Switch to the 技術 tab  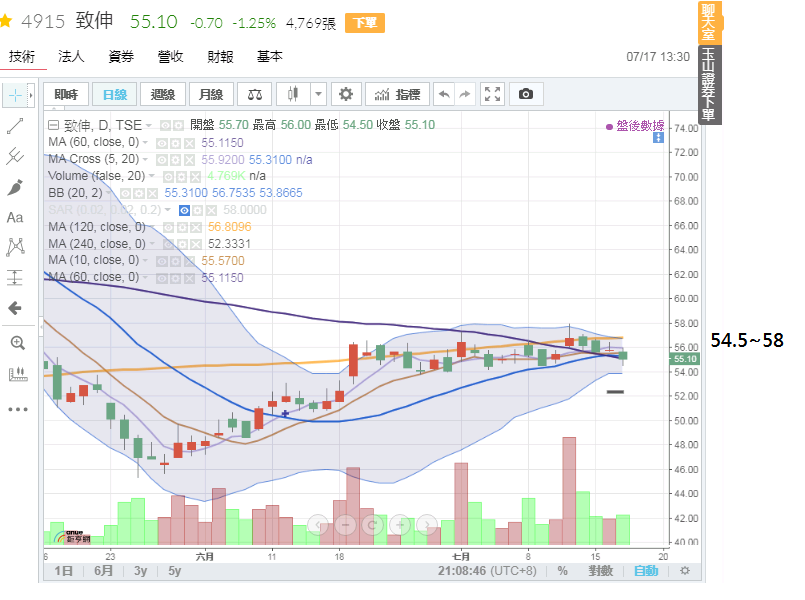pyautogui.click(x=22, y=56)
